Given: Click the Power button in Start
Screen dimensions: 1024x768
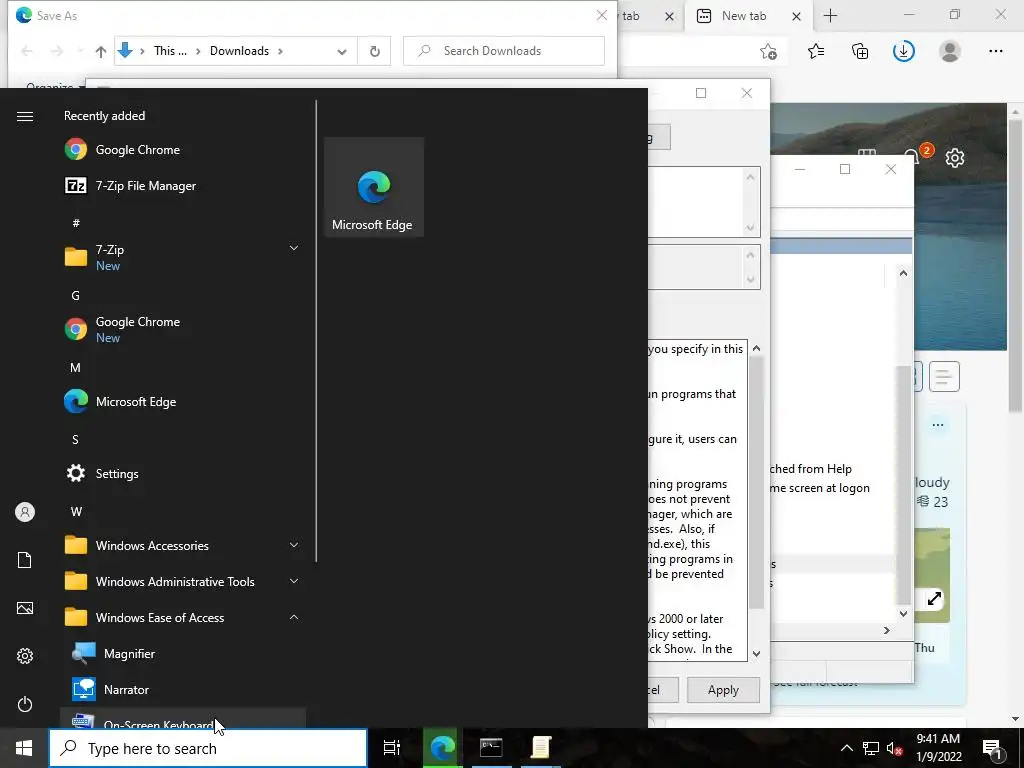Looking at the screenshot, I should [x=25, y=704].
